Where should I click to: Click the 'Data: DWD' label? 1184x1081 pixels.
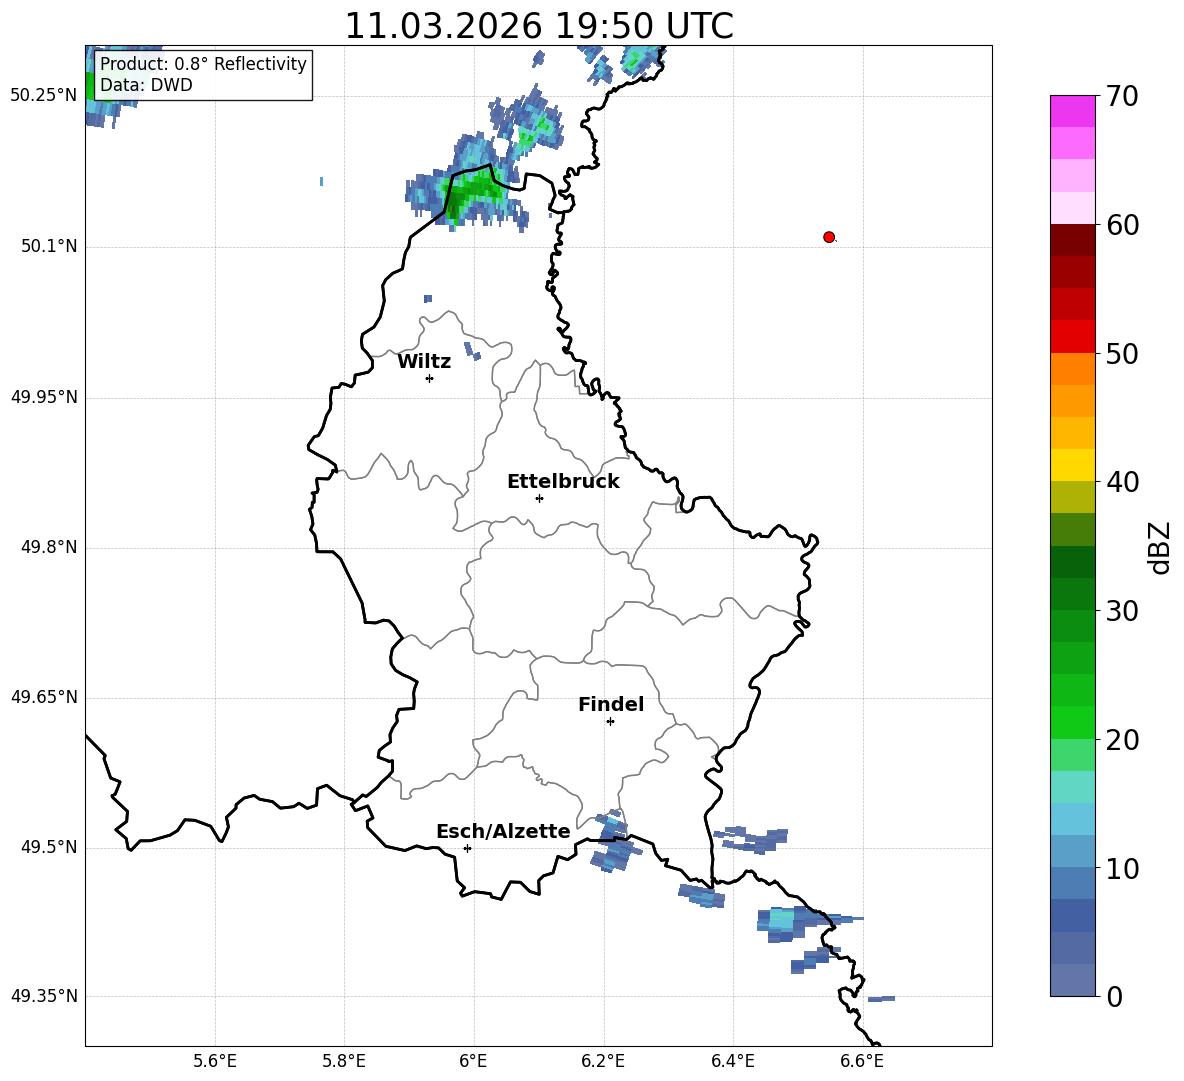[x=146, y=85]
